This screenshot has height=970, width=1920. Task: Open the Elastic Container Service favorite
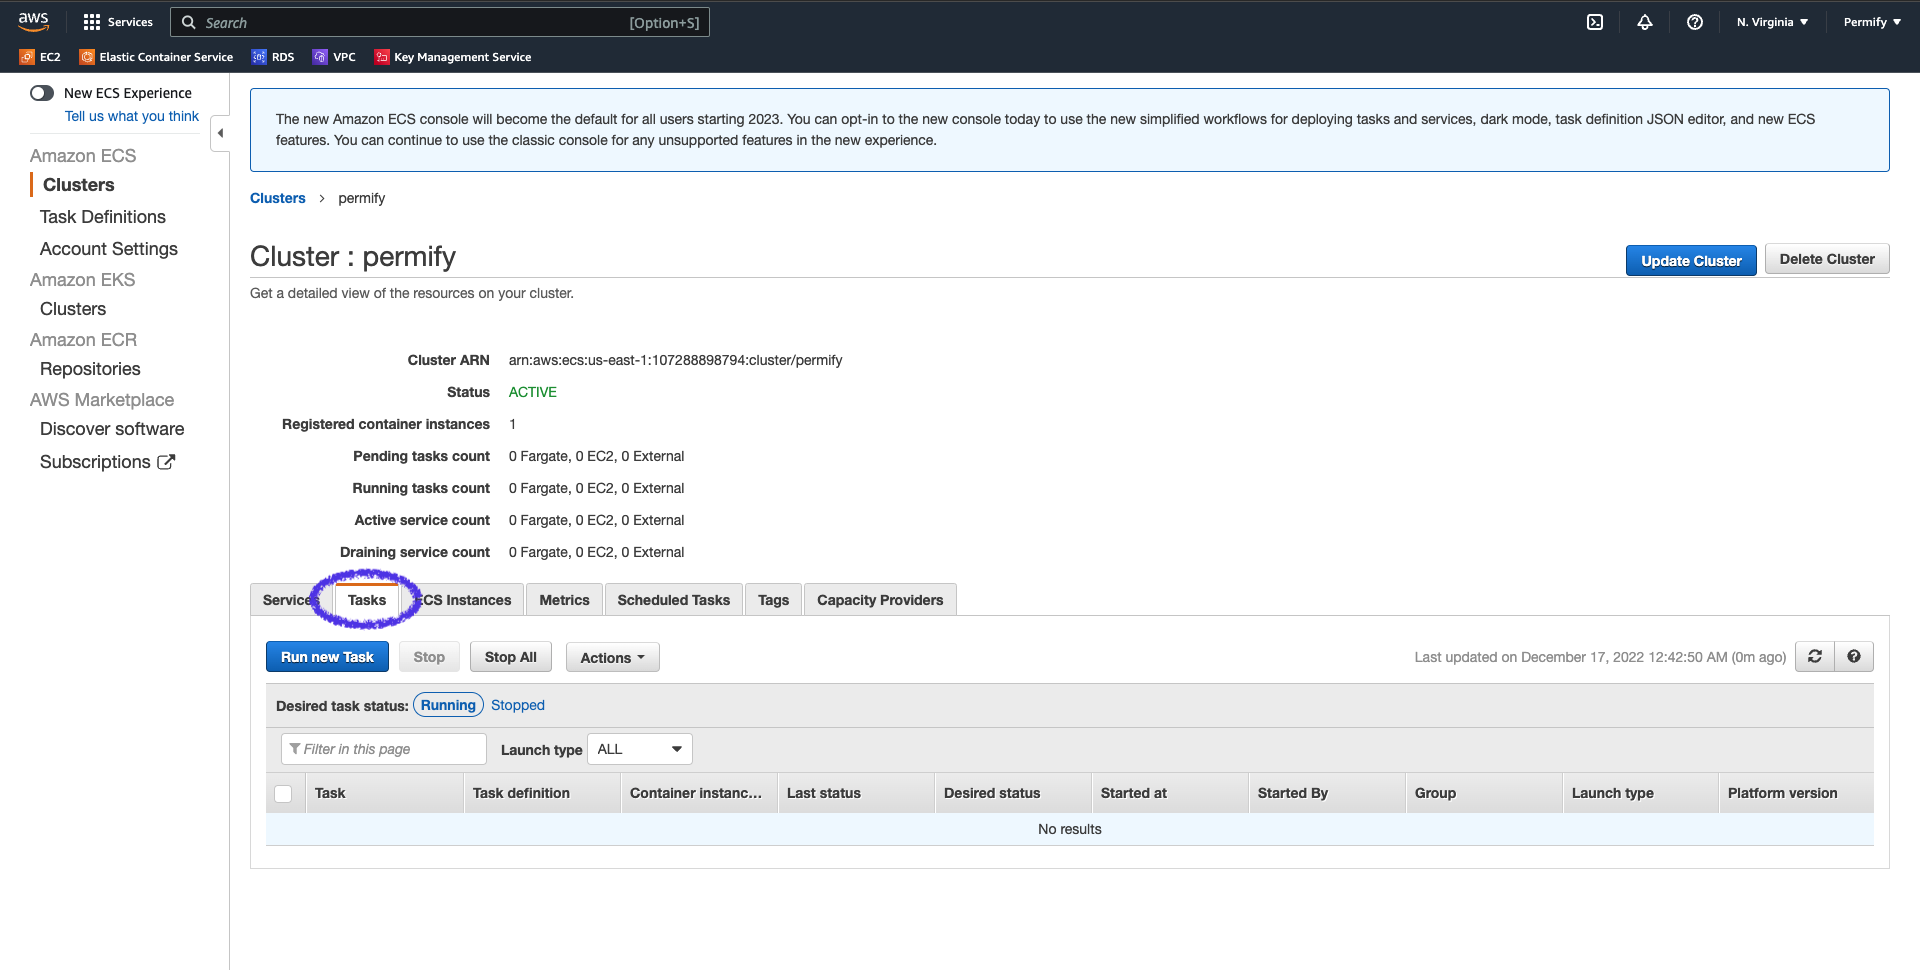[x=156, y=57]
